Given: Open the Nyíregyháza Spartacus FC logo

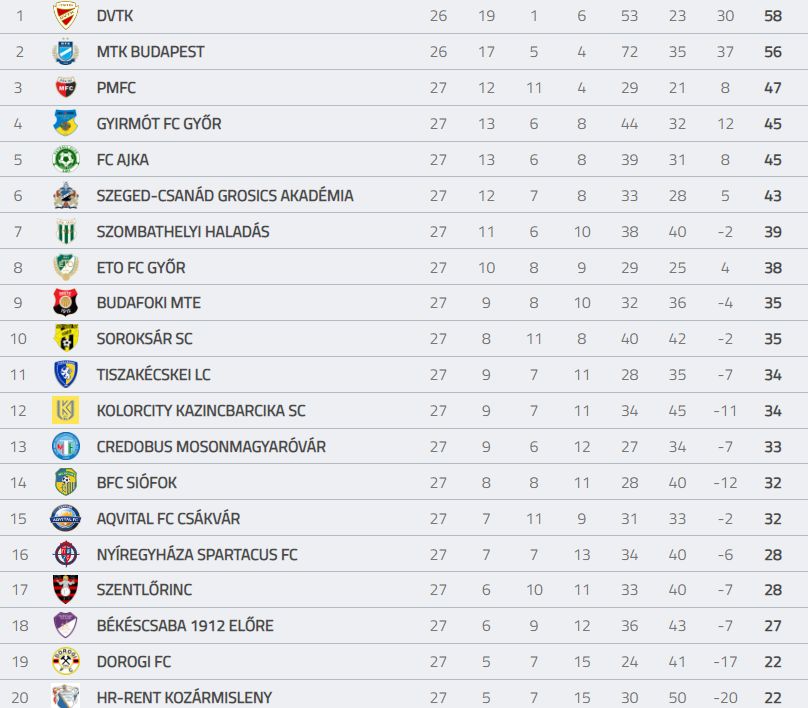Looking at the screenshot, I should click(66, 554).
